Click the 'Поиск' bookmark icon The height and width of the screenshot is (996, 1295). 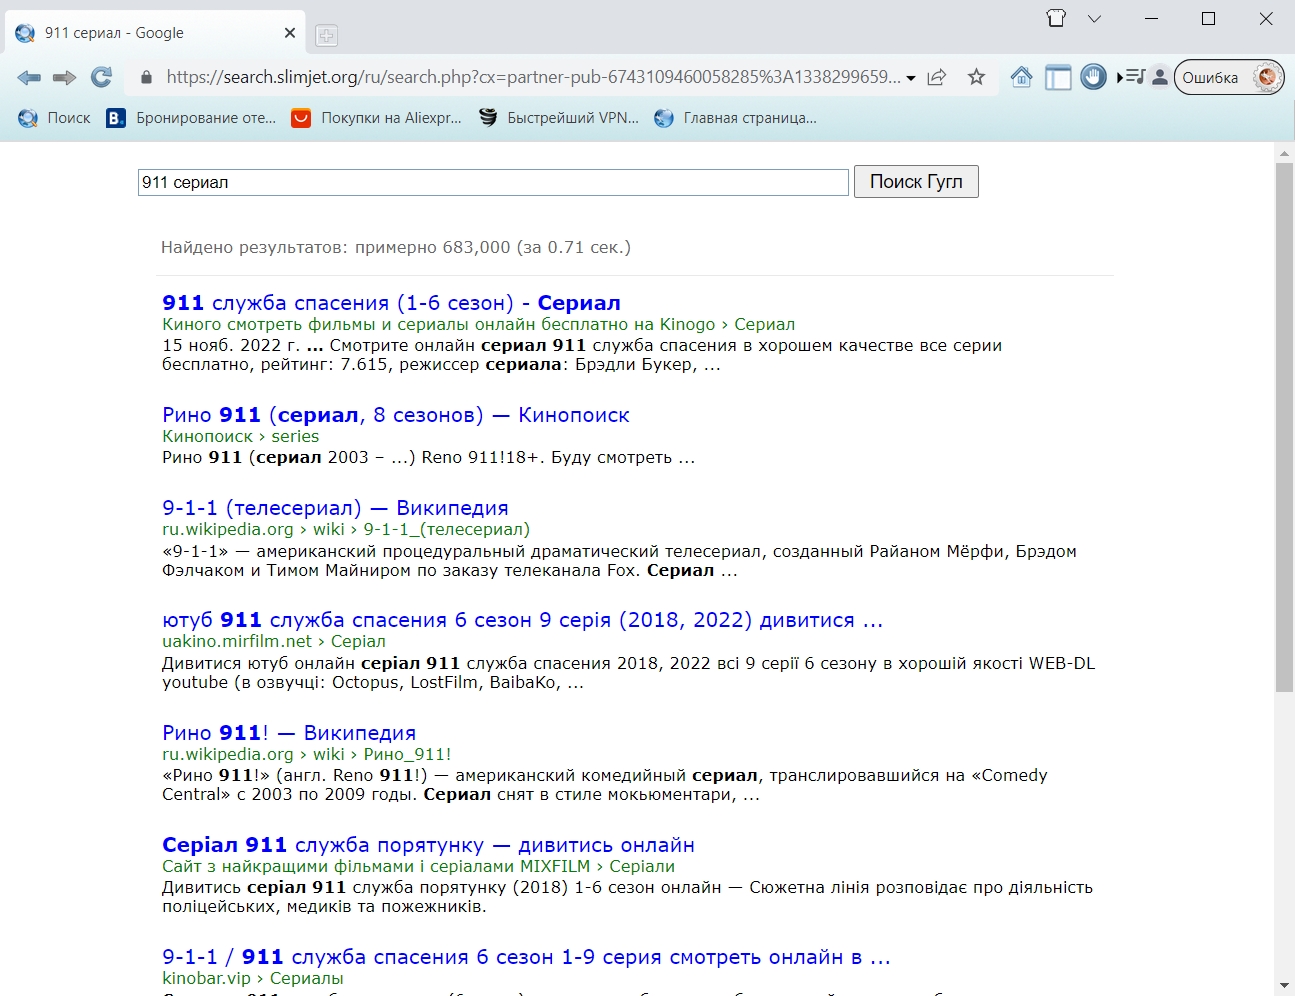coord(28,118)
